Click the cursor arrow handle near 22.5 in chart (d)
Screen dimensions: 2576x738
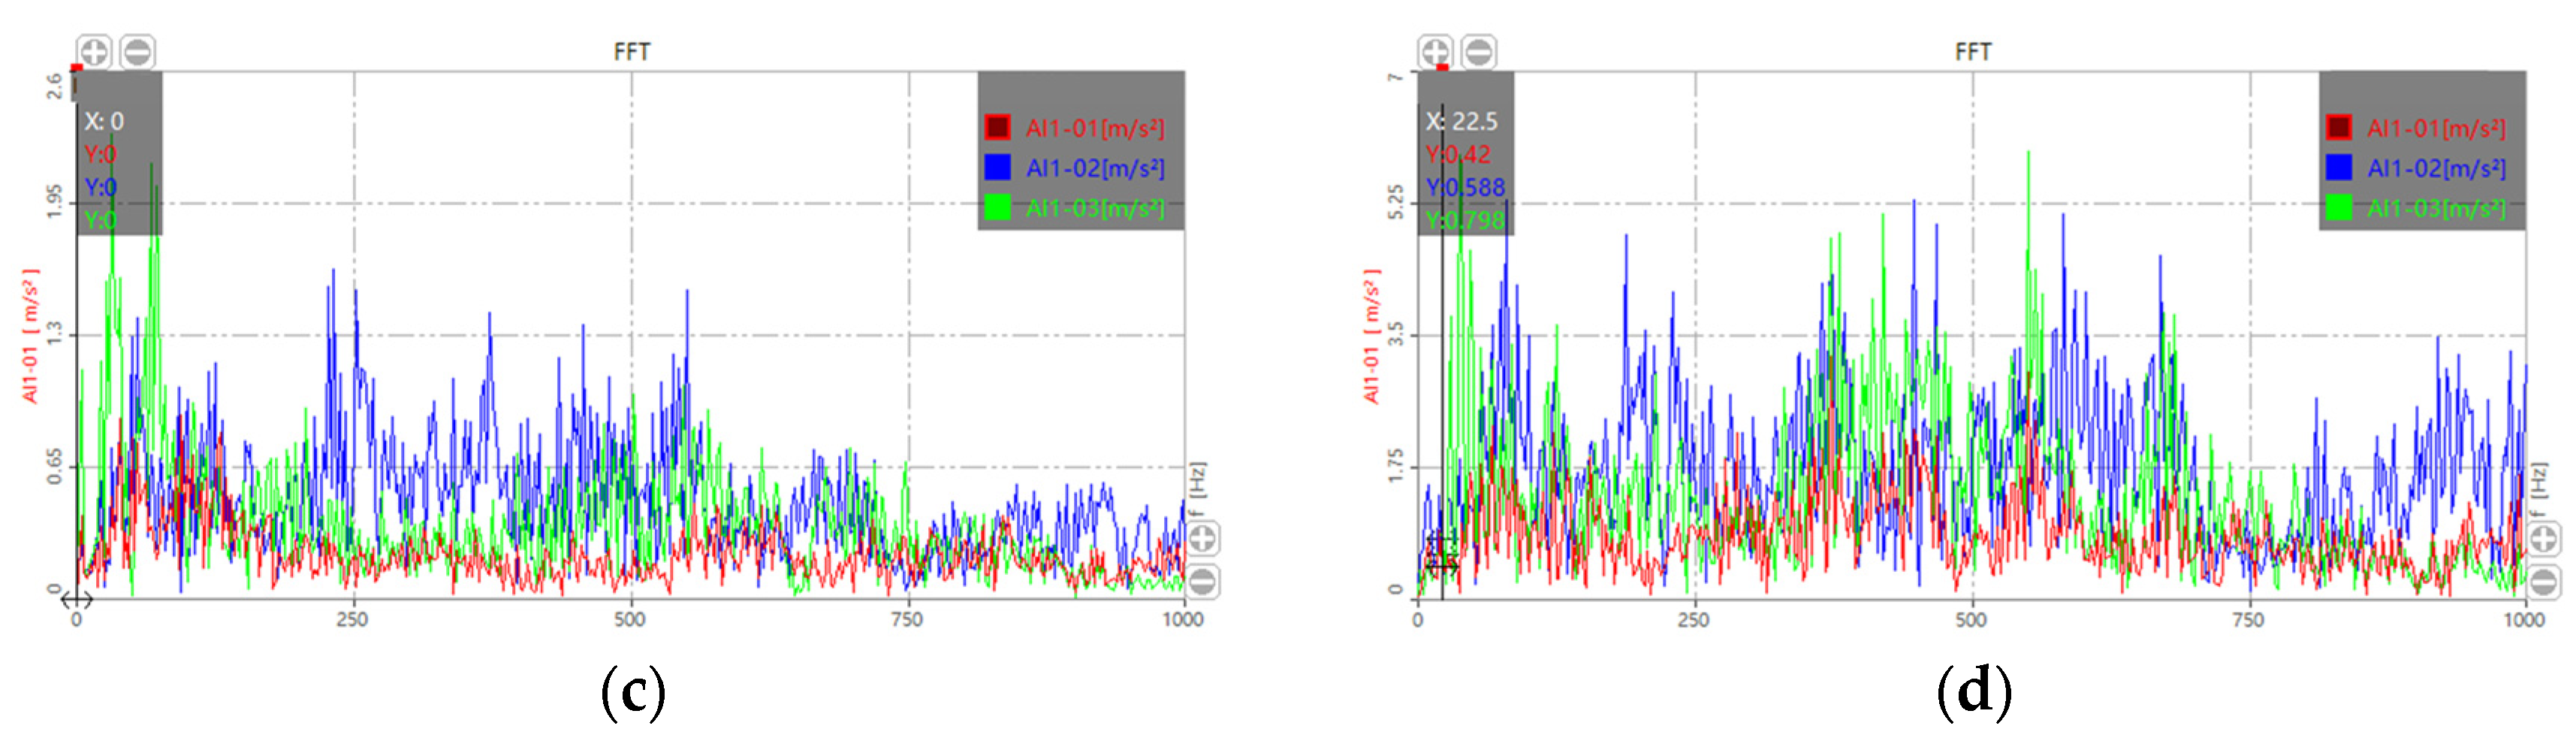tap(1441, 566)
